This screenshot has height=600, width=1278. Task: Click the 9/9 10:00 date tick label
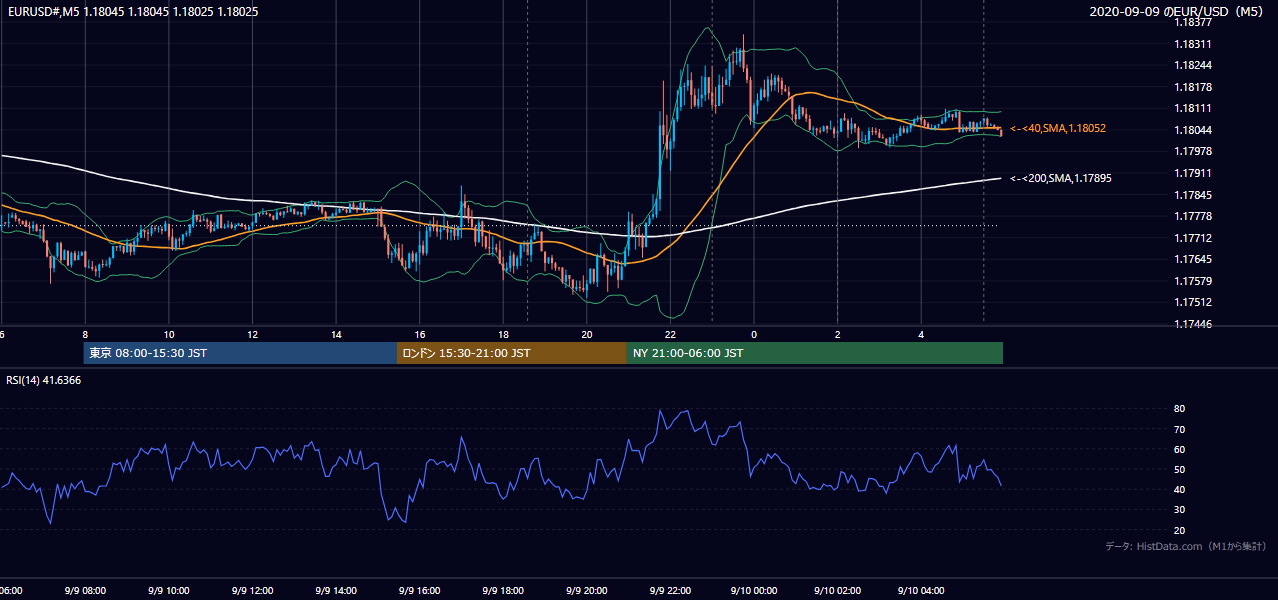pyautogui.click(x=169, y=591)
